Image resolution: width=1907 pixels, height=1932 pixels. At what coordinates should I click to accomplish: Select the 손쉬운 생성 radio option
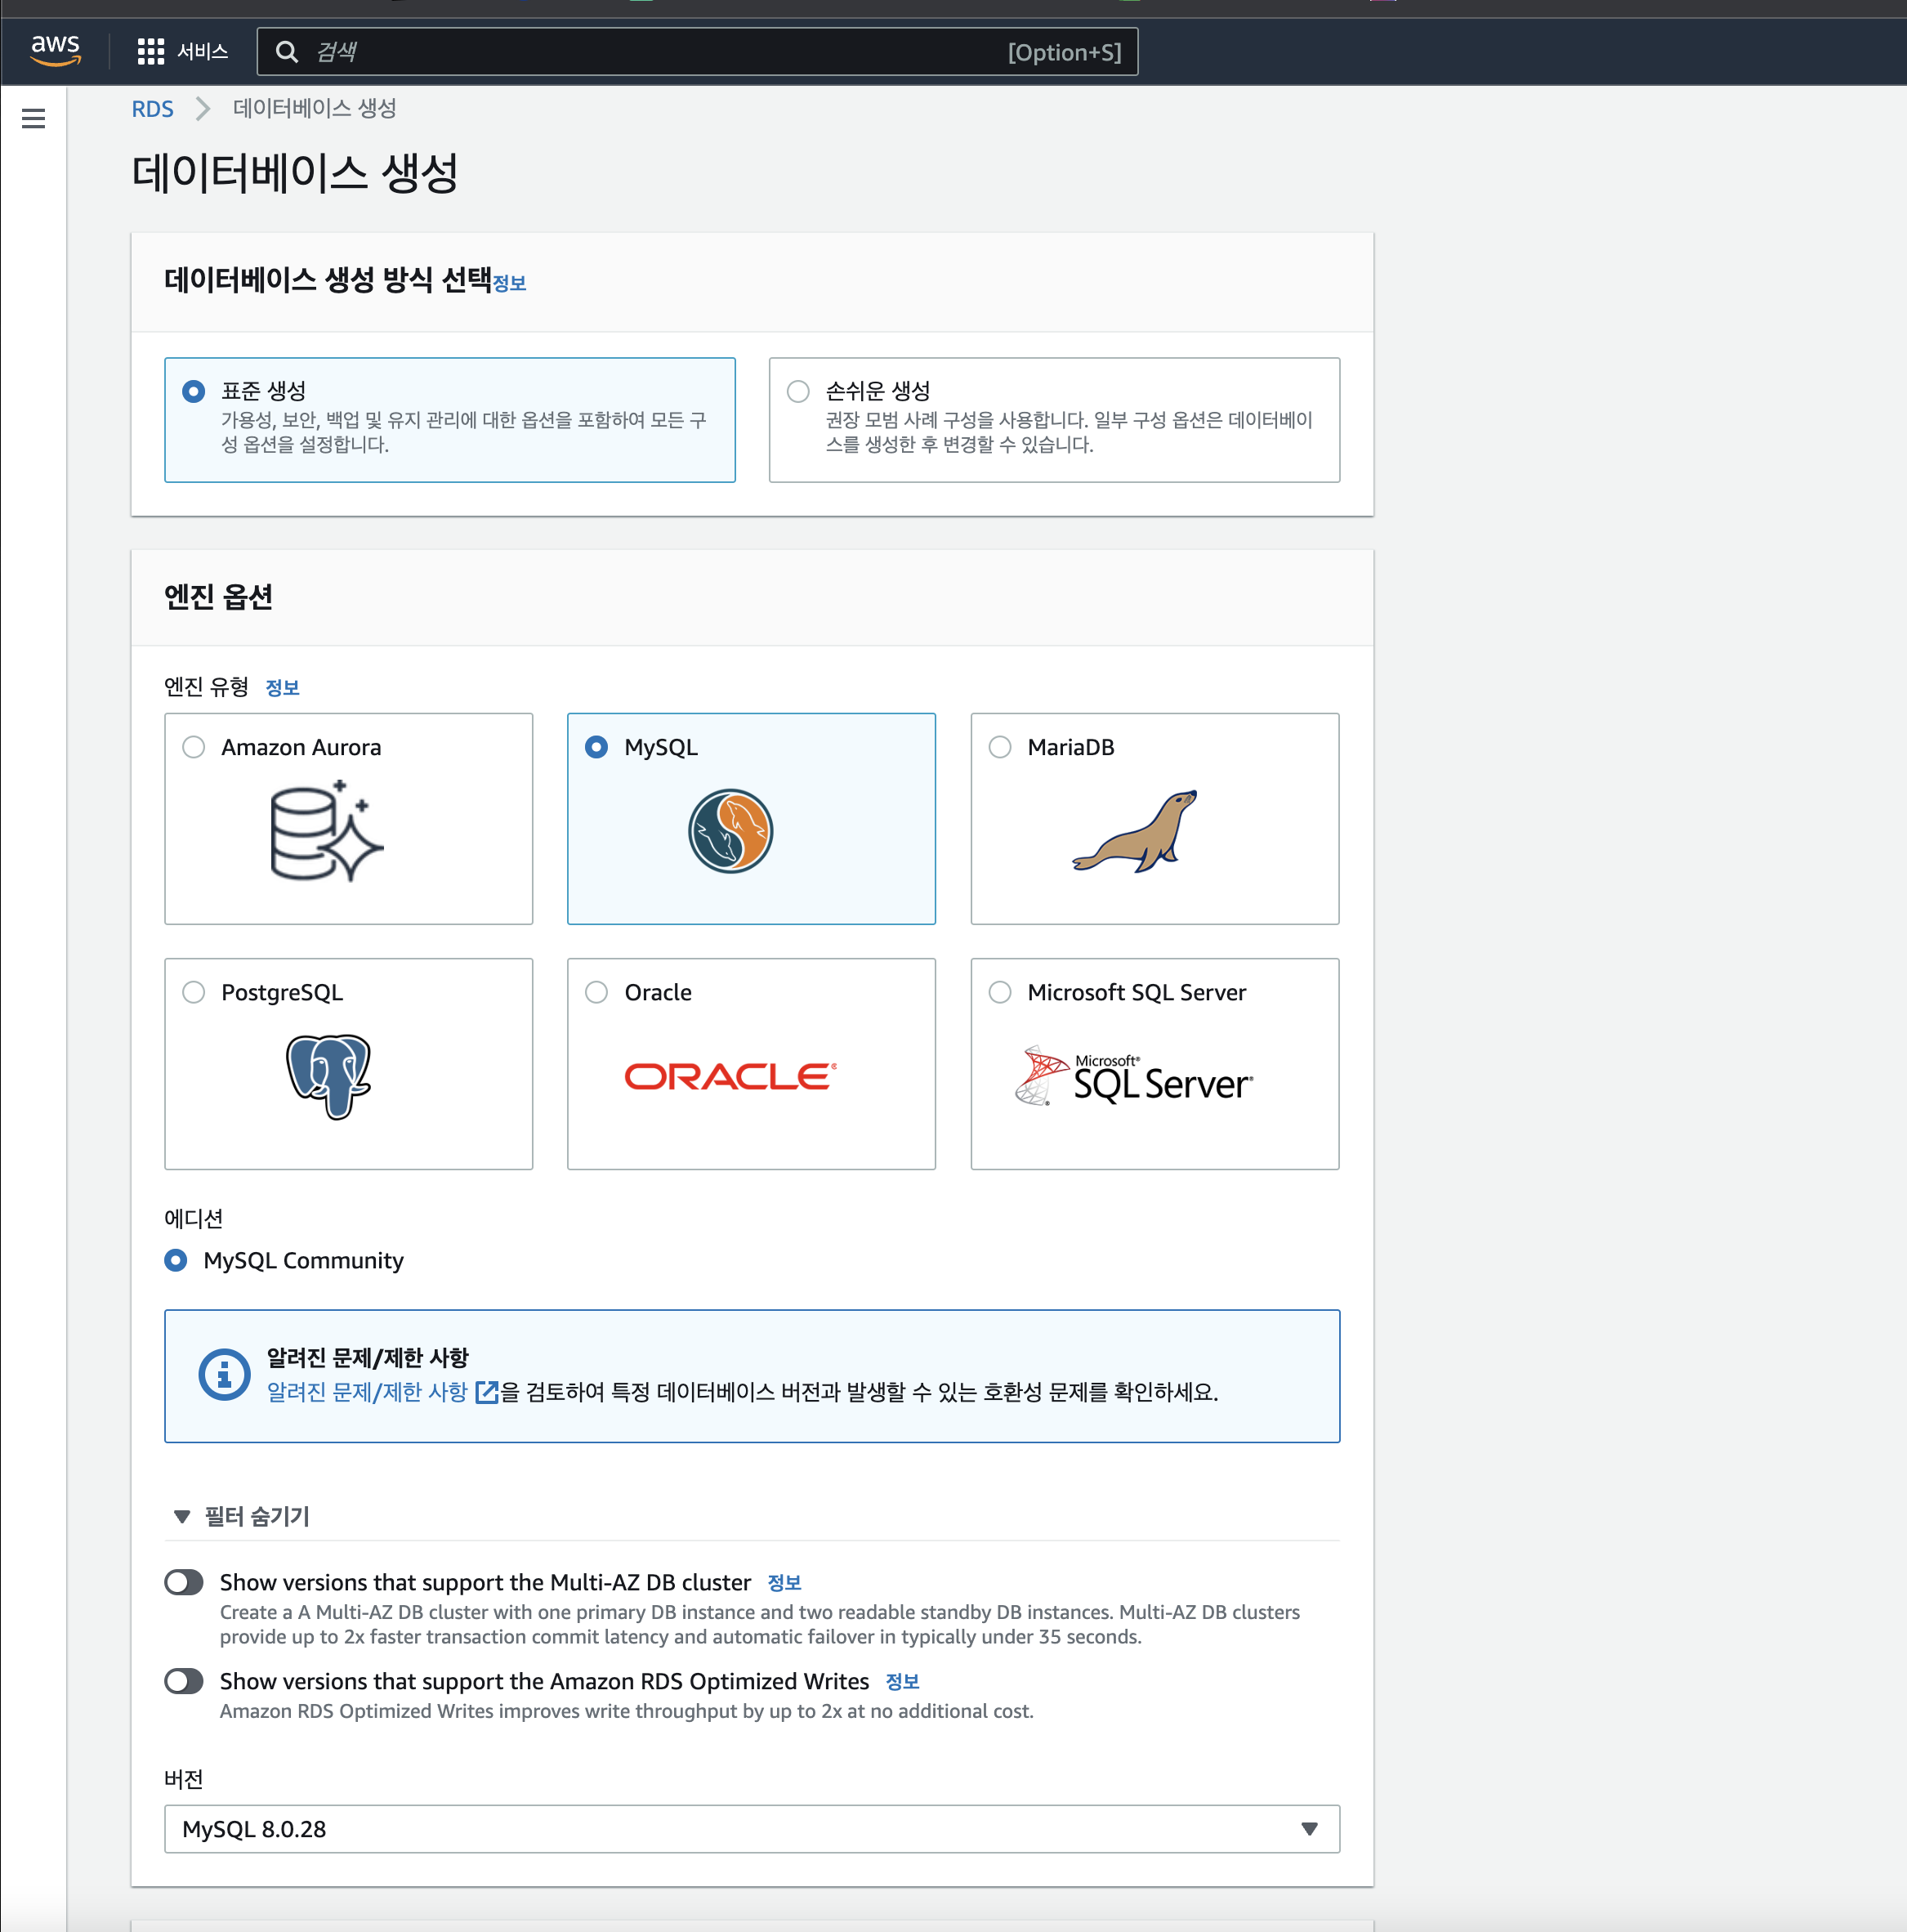click(x=797, y=391)
